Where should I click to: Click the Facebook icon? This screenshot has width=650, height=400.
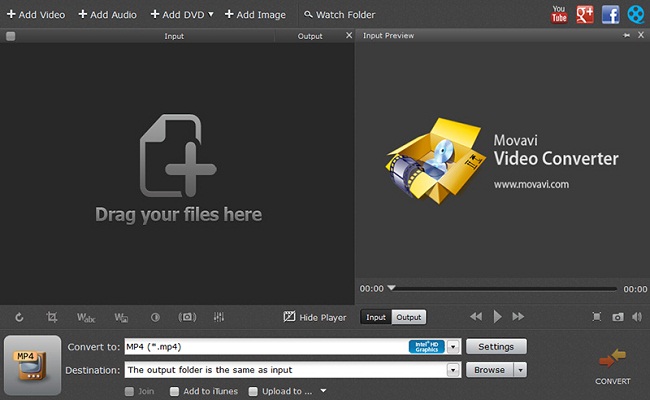[610, 14]
